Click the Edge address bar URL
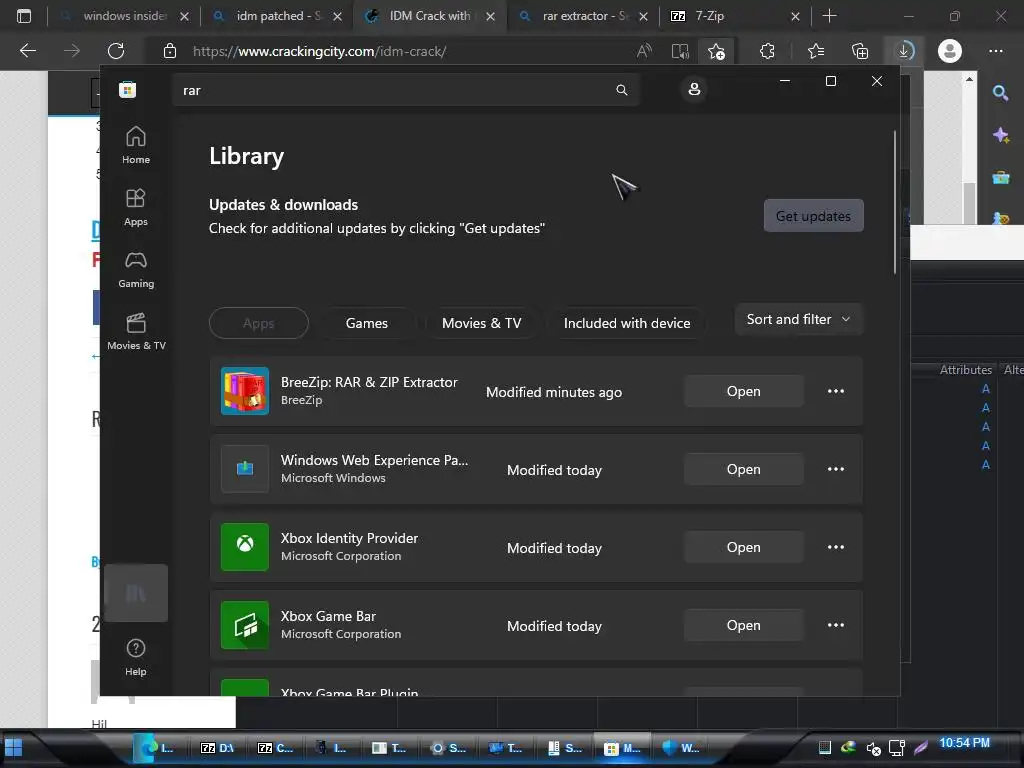This screenshot has width=1024, height=768. point(319,51)
